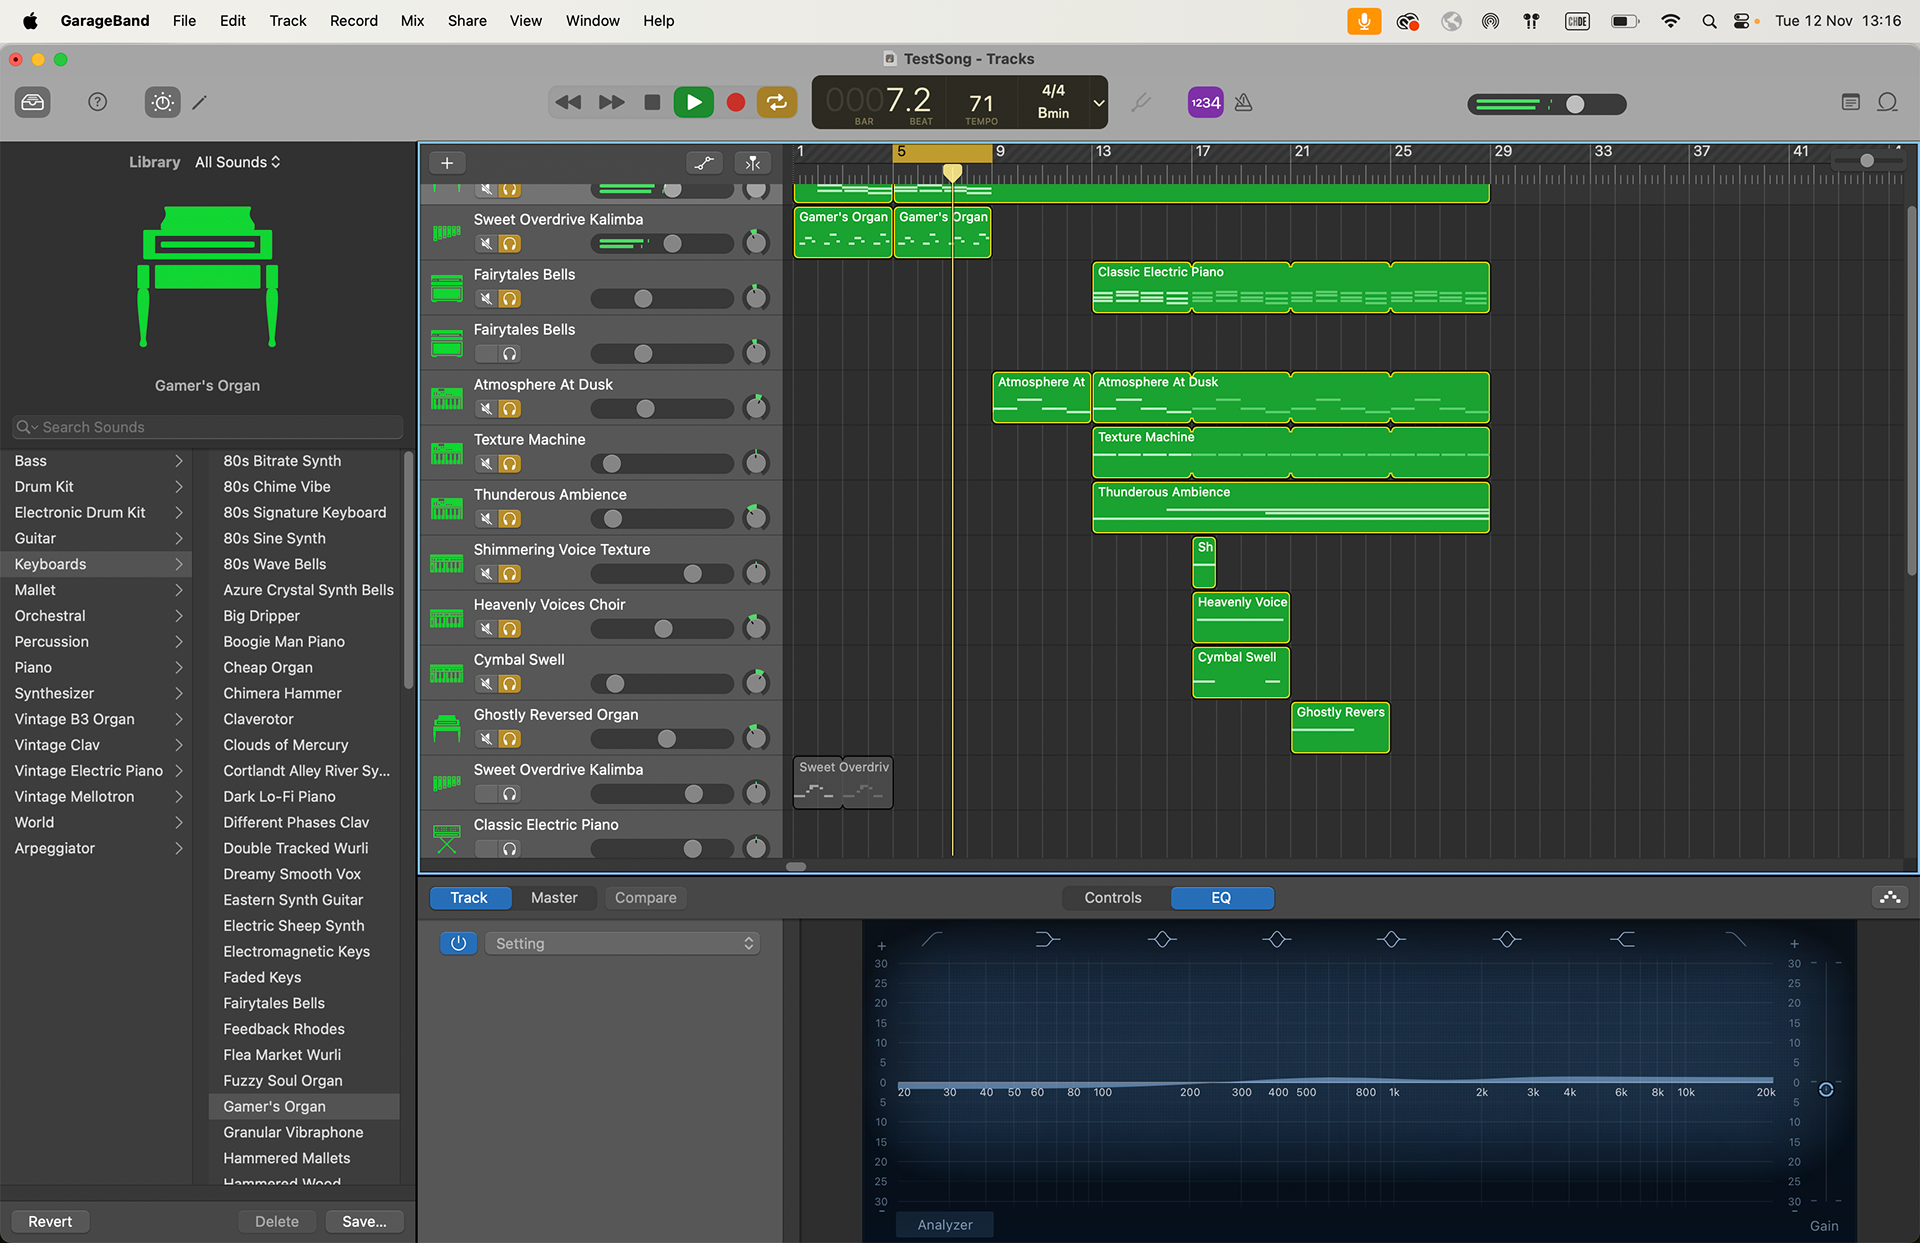Select the Track tab button
1920x1243 pixels.
(469, 898)
